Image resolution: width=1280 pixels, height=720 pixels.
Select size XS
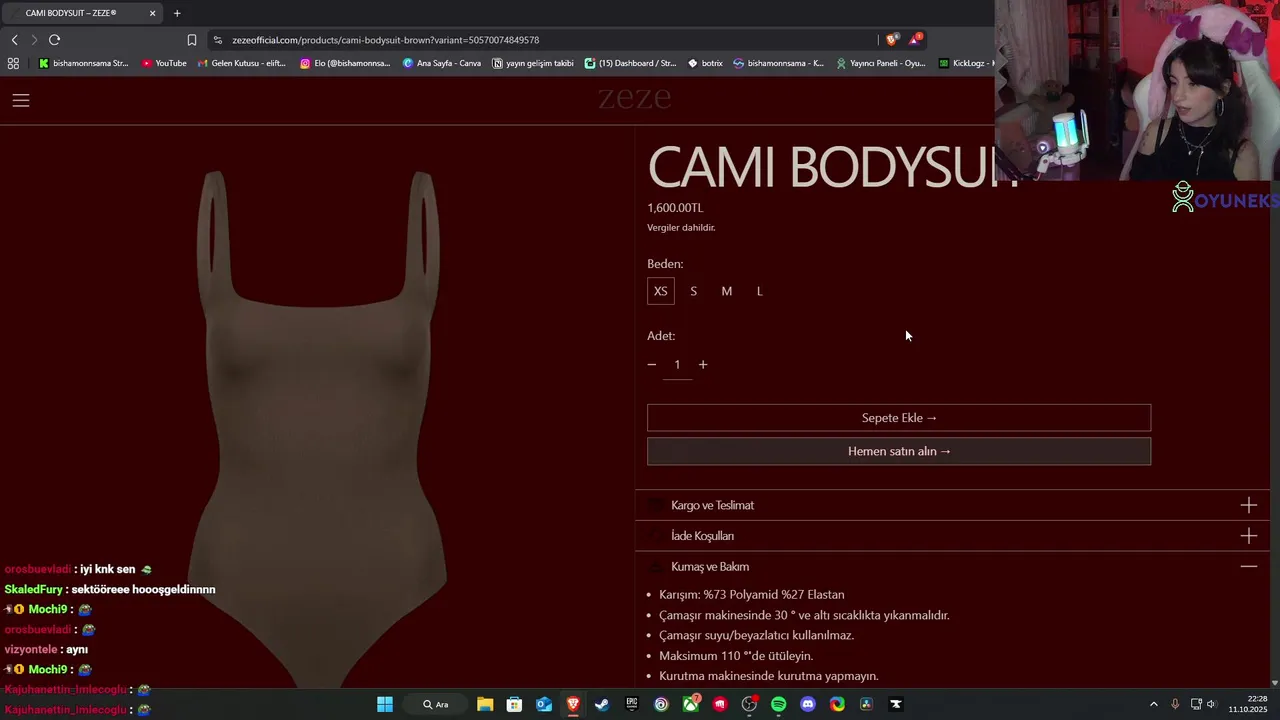point(660,291)
